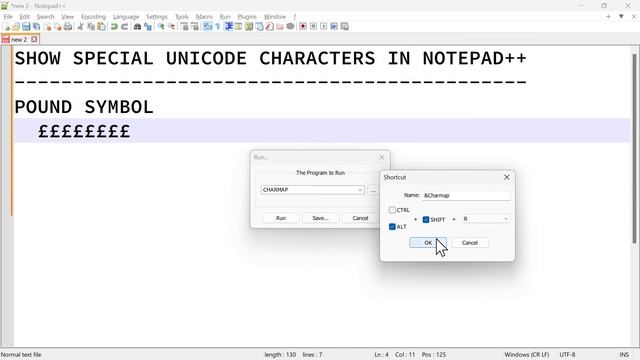This screenshot has height=360, width=640.
Task: Click the Playback macro icon
Action: click(324, 27)
